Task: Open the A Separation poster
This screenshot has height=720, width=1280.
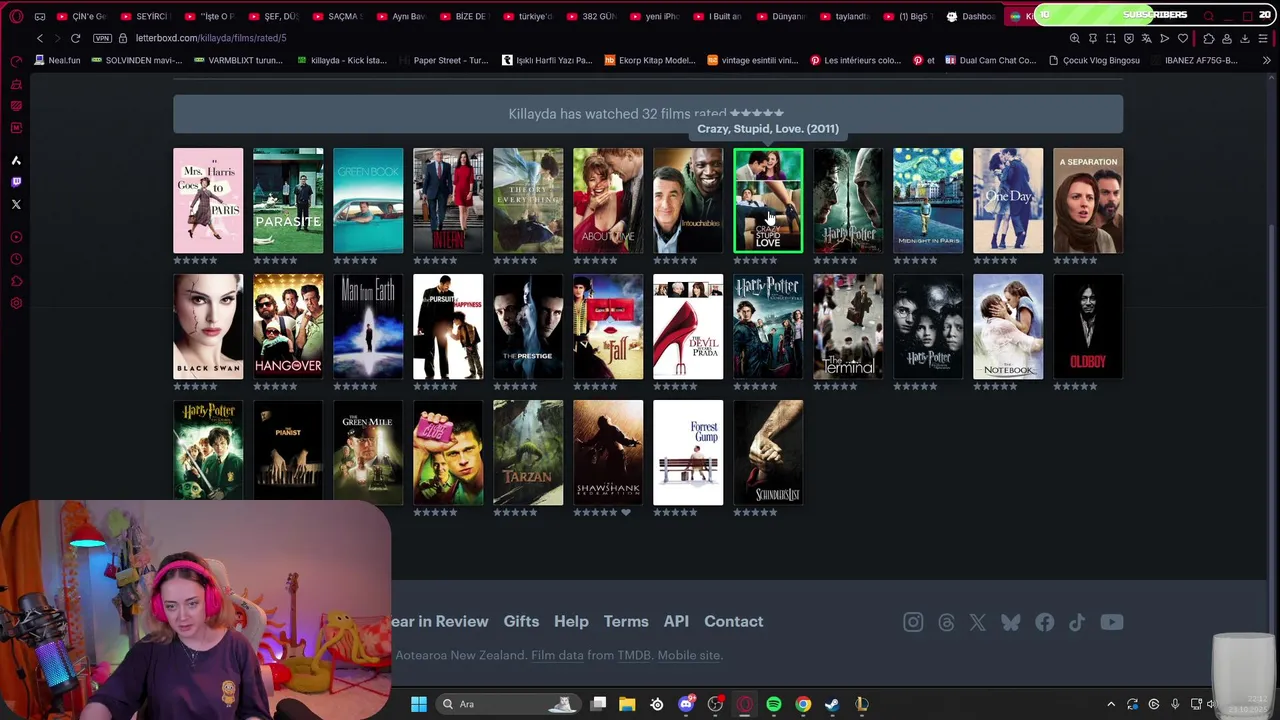Action: (x=1088, y=200)
